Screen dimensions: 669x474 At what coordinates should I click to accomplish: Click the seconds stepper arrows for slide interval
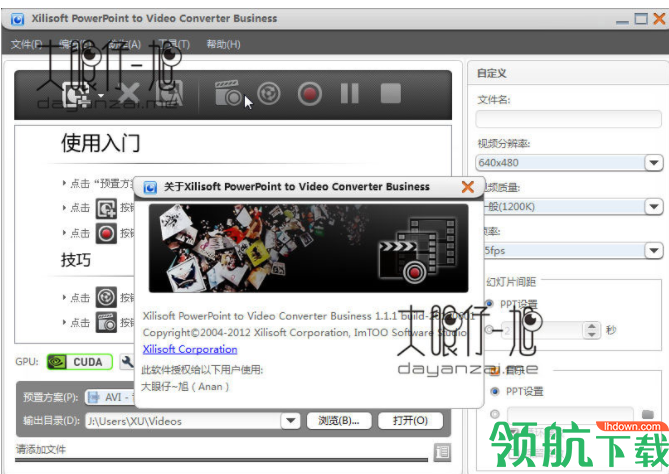(592, 330)
